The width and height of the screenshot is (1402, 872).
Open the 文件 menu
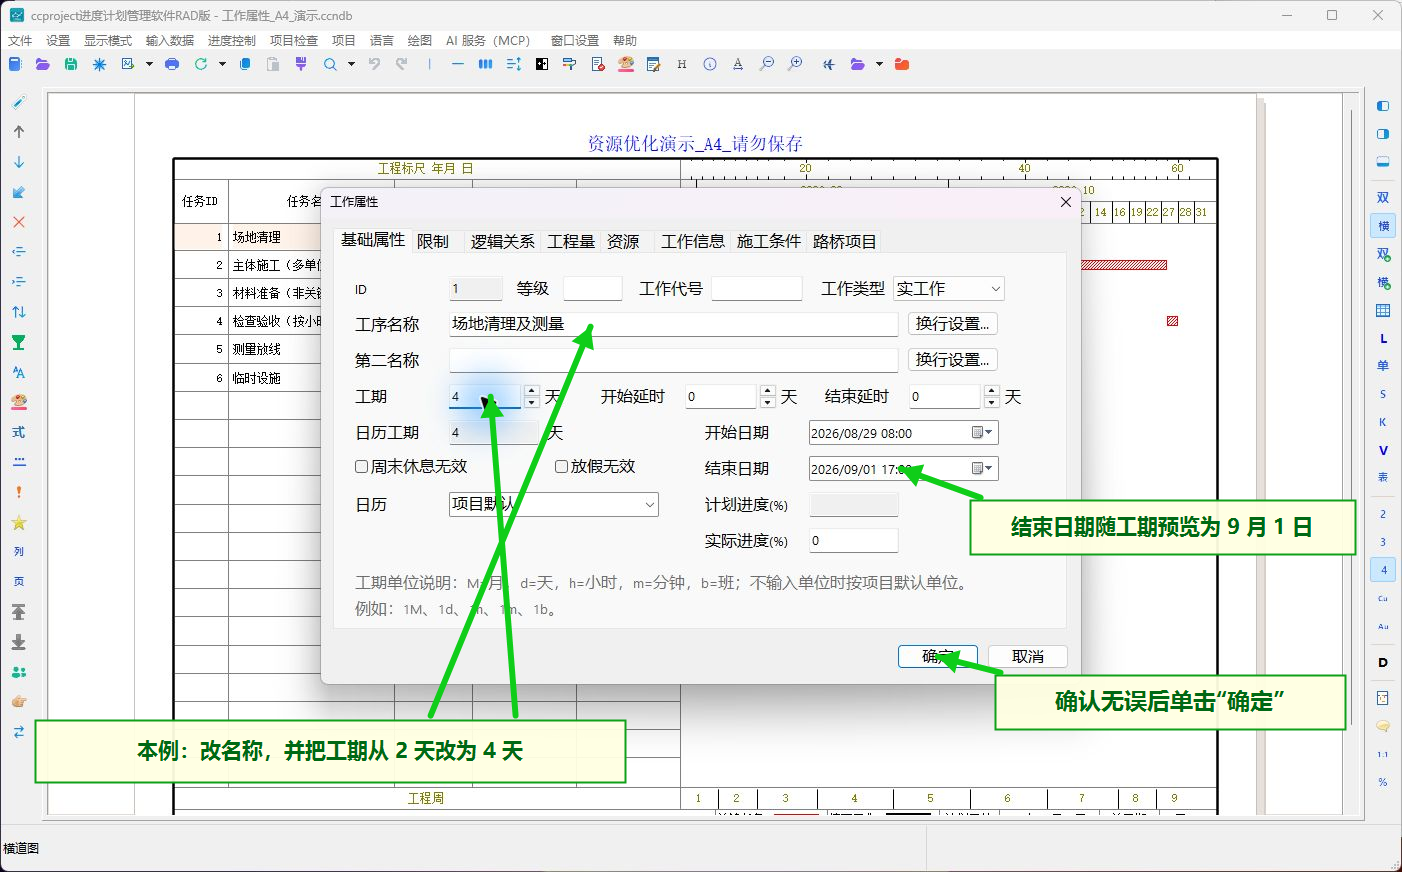[x=20, y=40]
